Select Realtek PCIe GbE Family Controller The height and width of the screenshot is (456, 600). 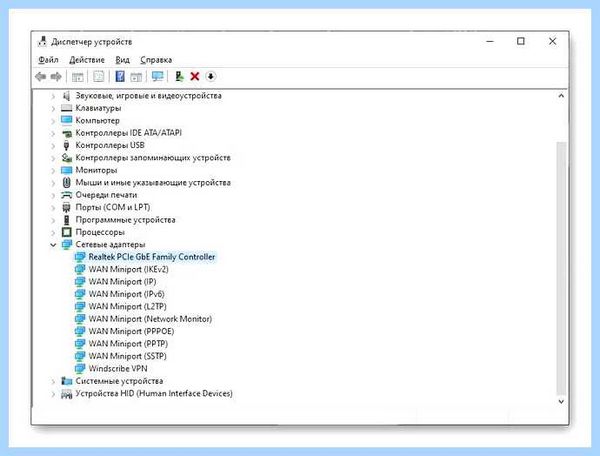click(152, 257)
